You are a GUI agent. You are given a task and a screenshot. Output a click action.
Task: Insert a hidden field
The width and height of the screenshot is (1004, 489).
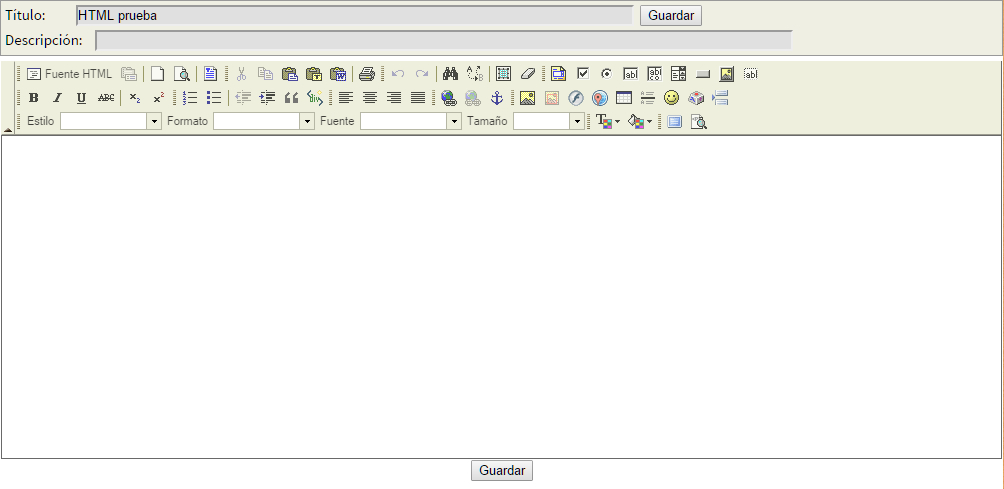click(750, 74)
